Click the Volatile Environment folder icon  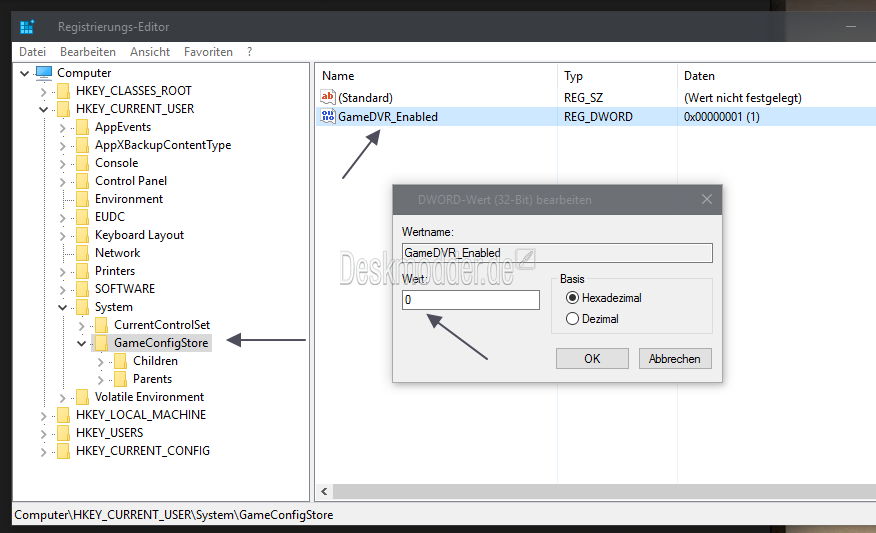pyautogui.click(x=83, y=397)
